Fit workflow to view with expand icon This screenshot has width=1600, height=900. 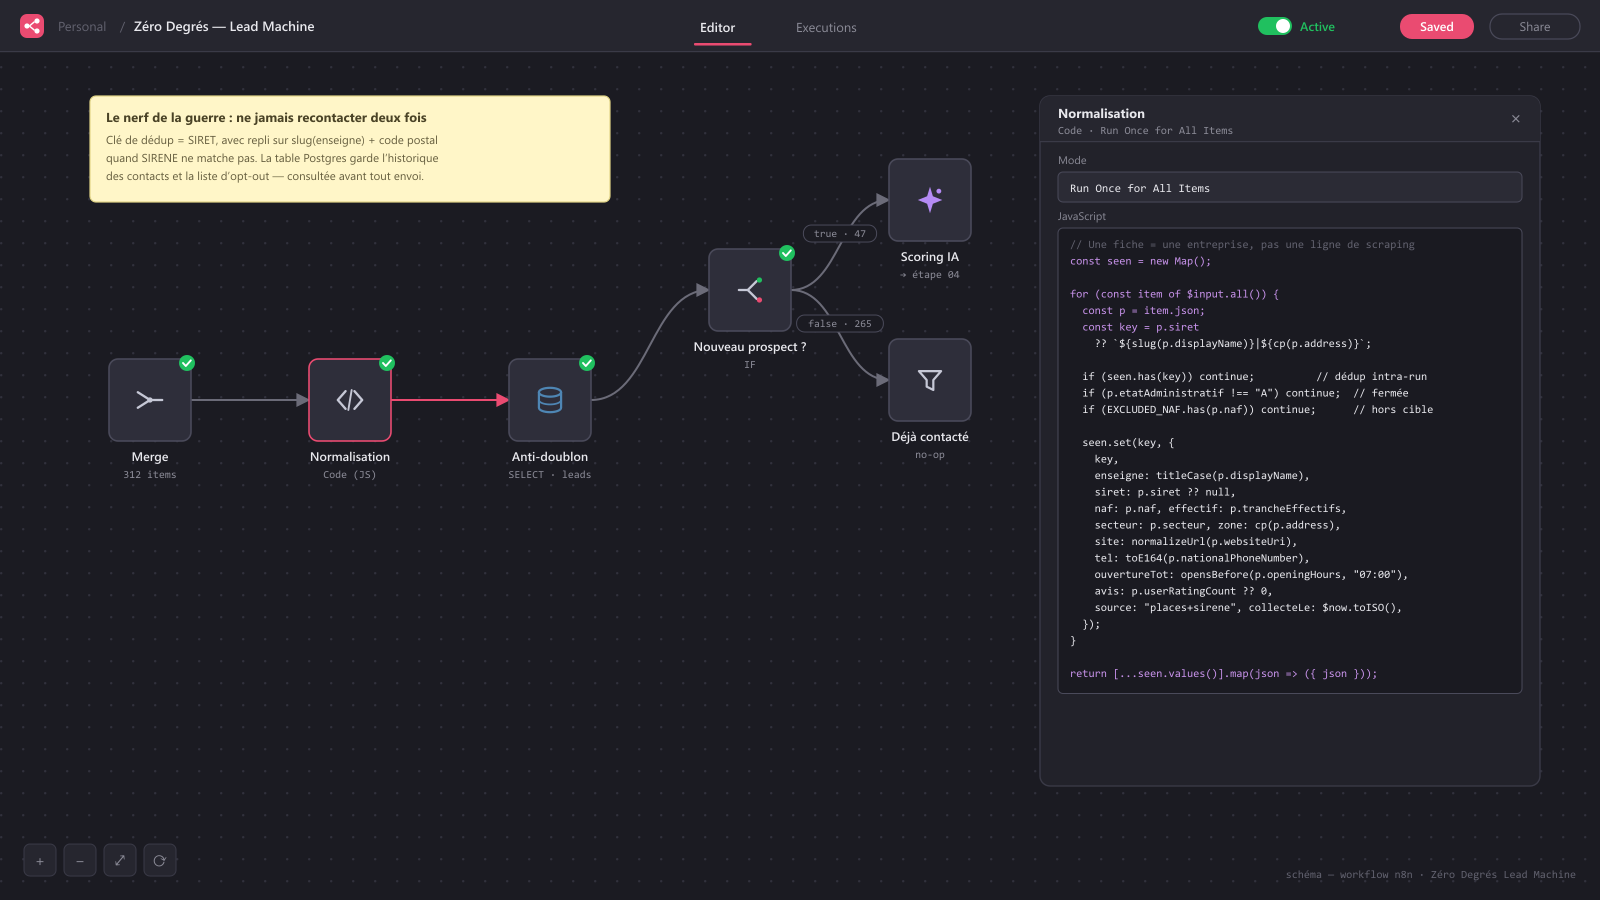[120, 861]
